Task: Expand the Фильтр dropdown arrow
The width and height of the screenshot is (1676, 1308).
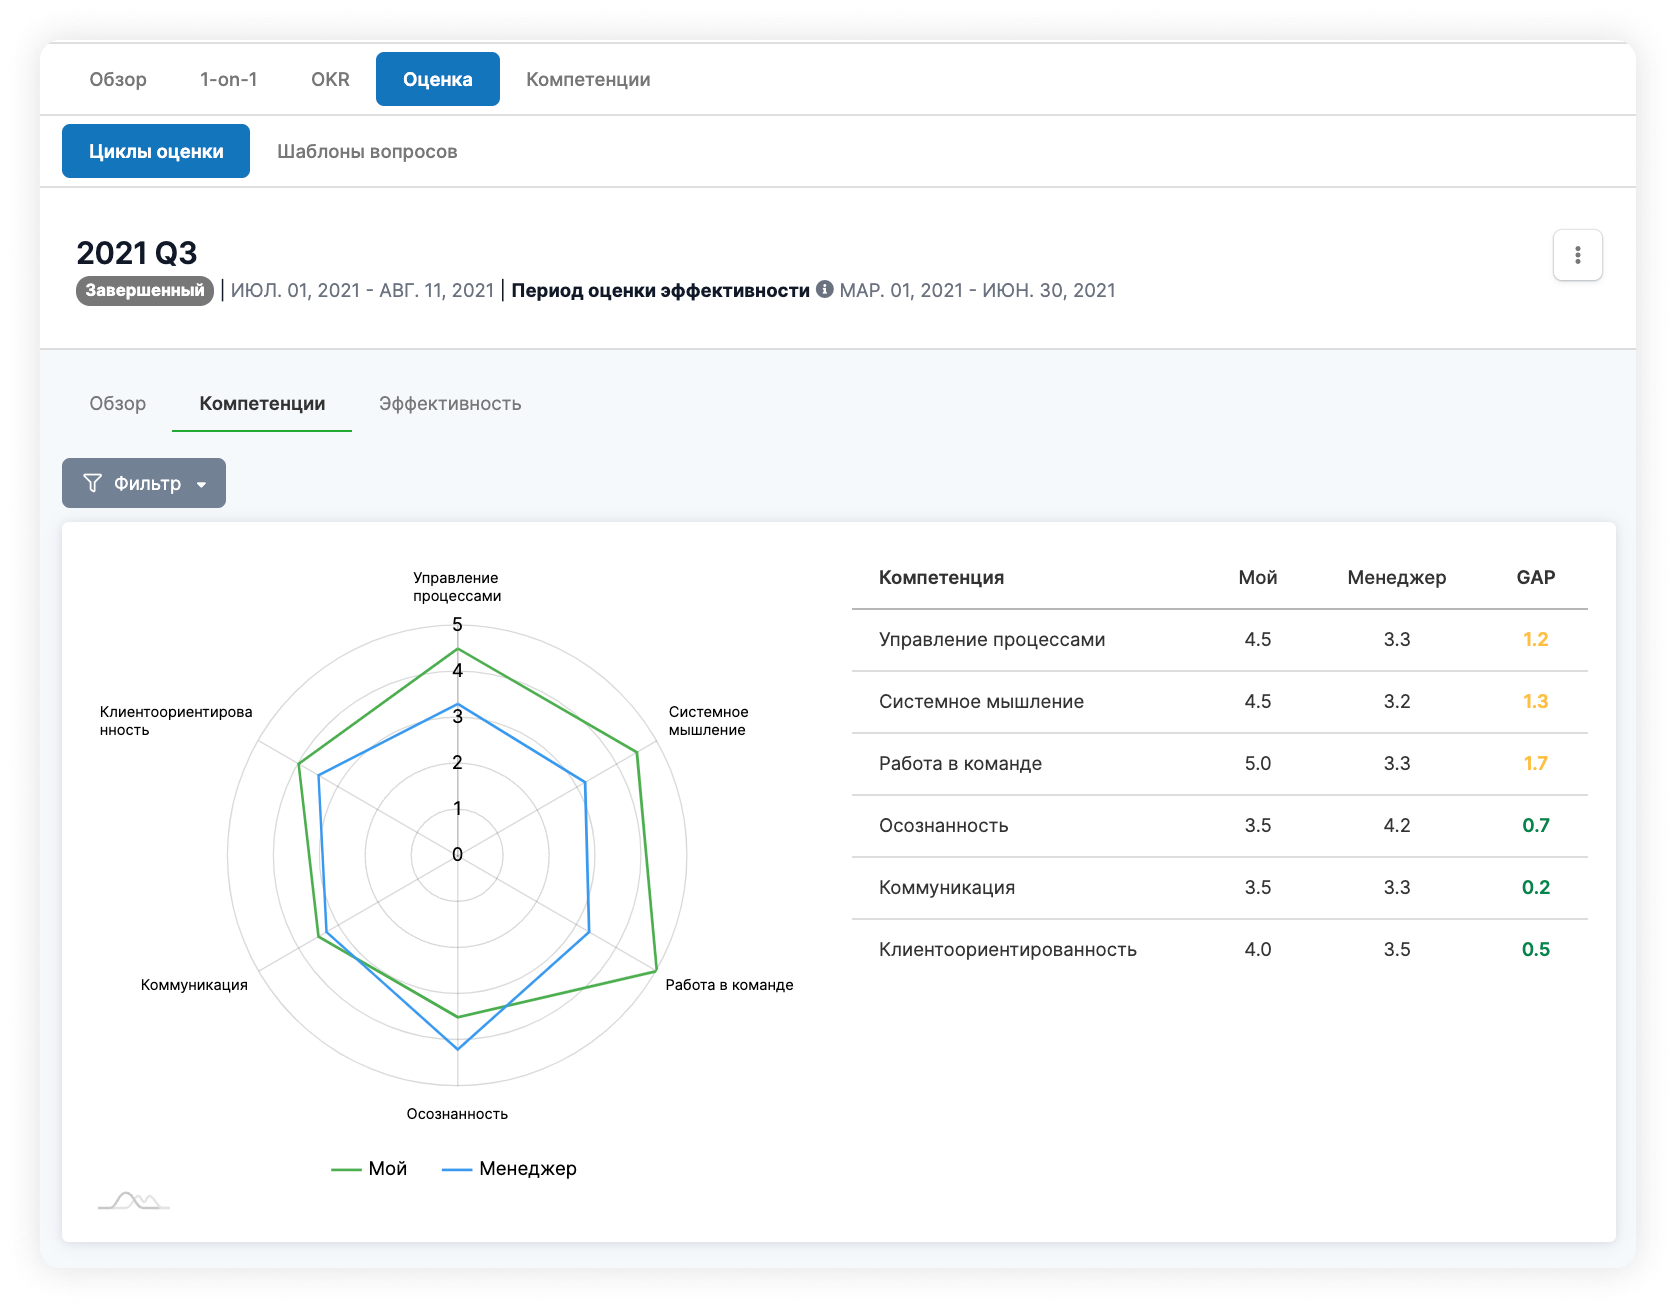Action: 202,484
